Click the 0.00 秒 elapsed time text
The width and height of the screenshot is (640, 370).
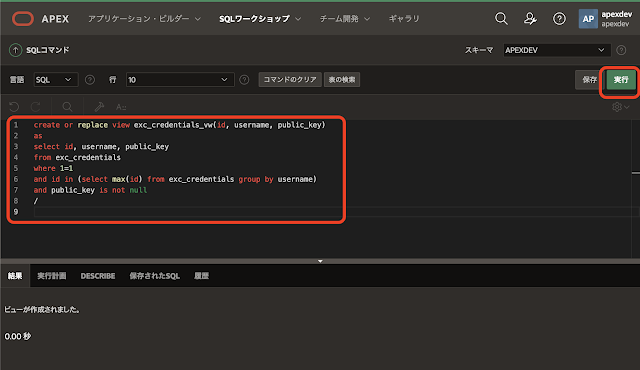pyautogui.click(x=18, y=337)
